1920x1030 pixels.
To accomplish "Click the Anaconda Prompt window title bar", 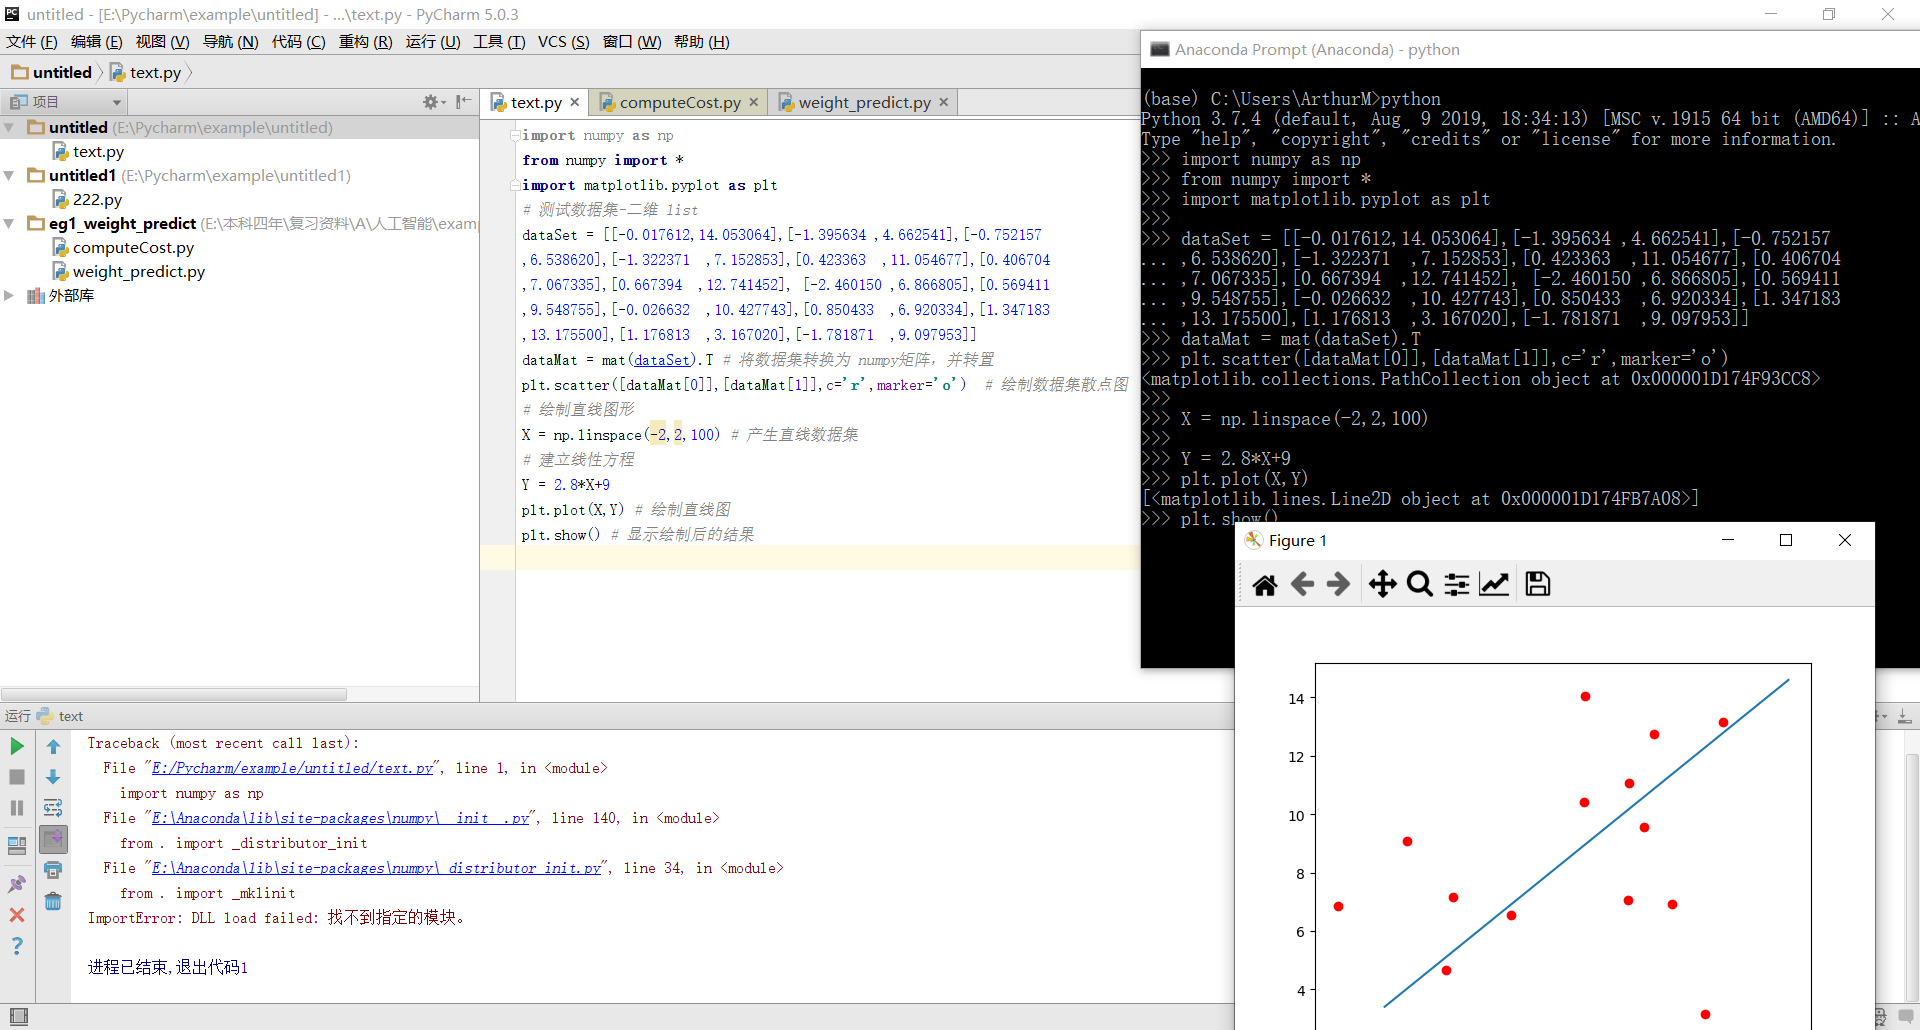I will 1530,49.
